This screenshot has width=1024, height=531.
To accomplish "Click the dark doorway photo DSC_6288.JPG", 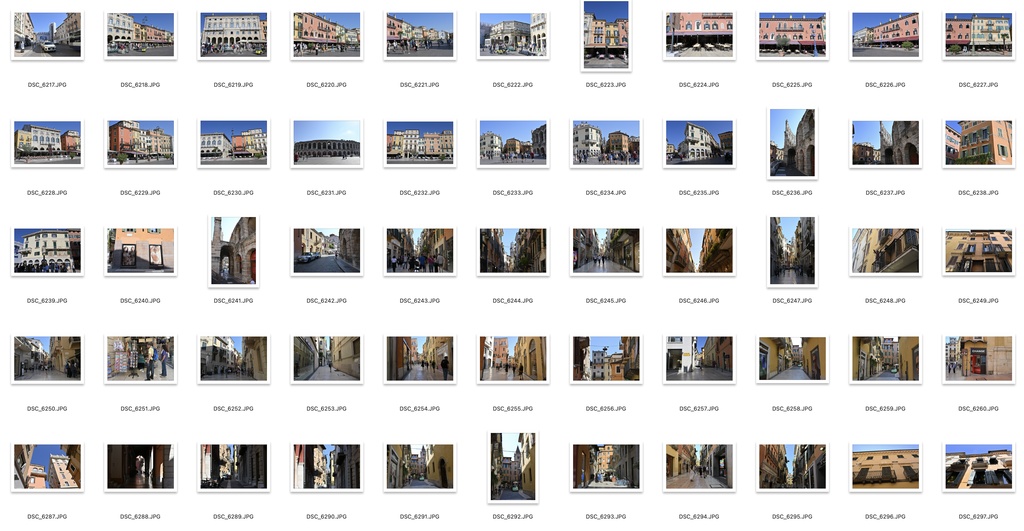I will [x=140, y=467].
